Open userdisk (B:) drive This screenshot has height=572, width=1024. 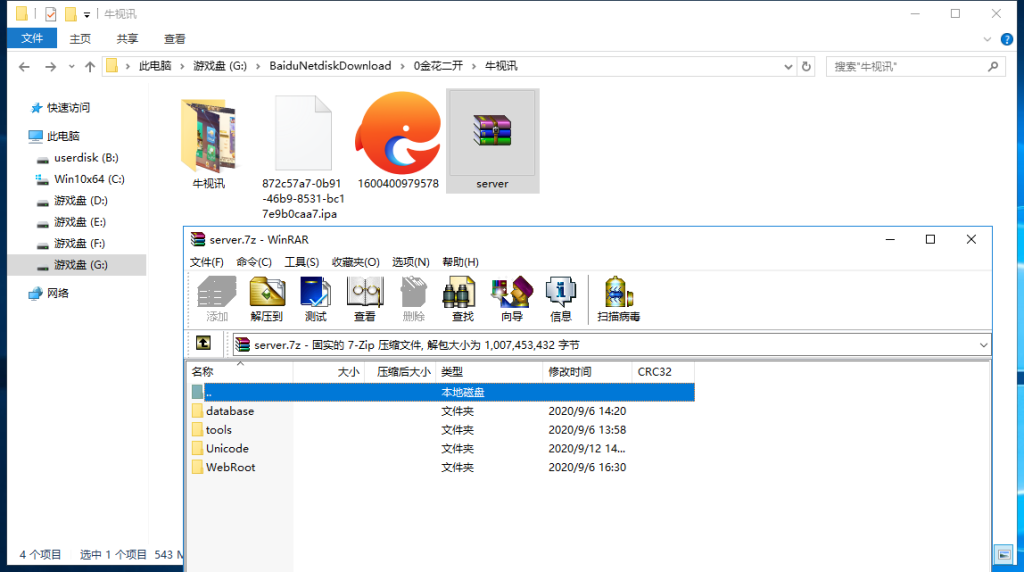click(x=86, y=157)
